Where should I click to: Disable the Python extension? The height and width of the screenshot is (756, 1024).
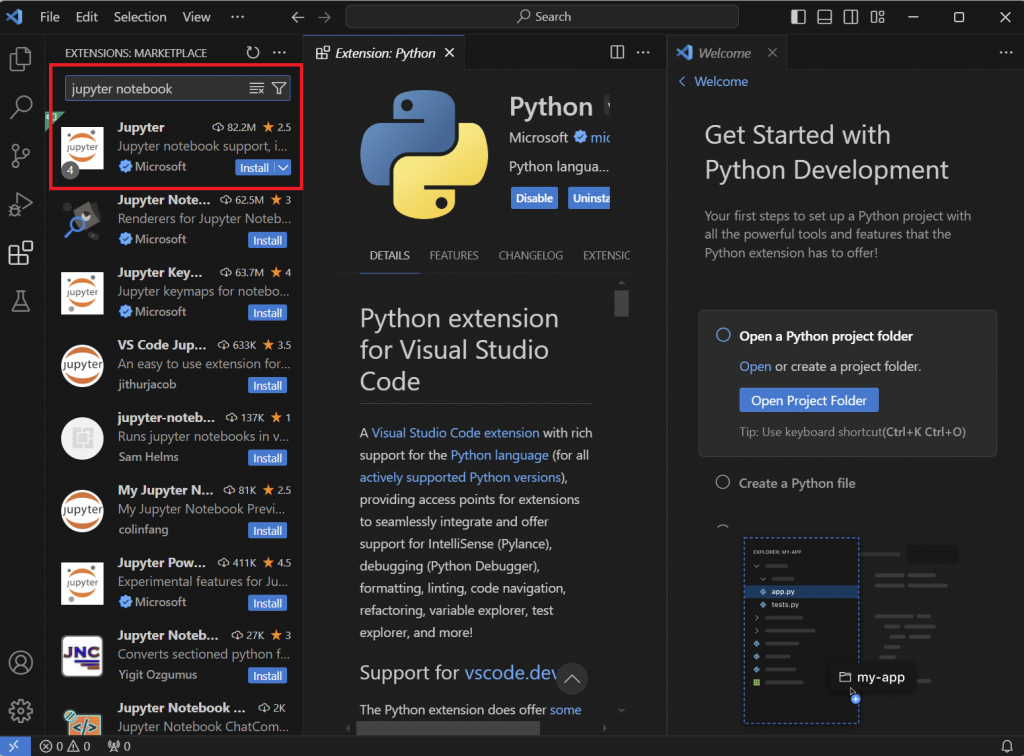coord(534,198)
